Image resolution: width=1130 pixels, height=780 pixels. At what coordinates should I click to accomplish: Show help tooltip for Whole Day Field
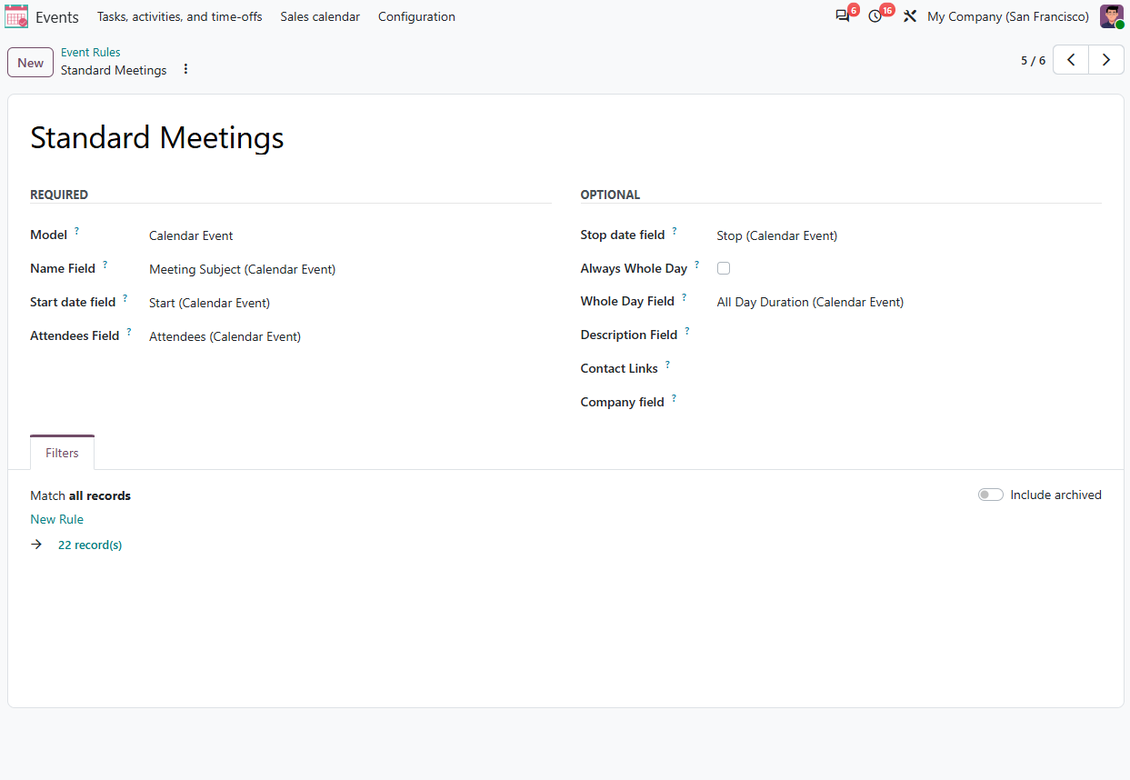coord(685,297)
